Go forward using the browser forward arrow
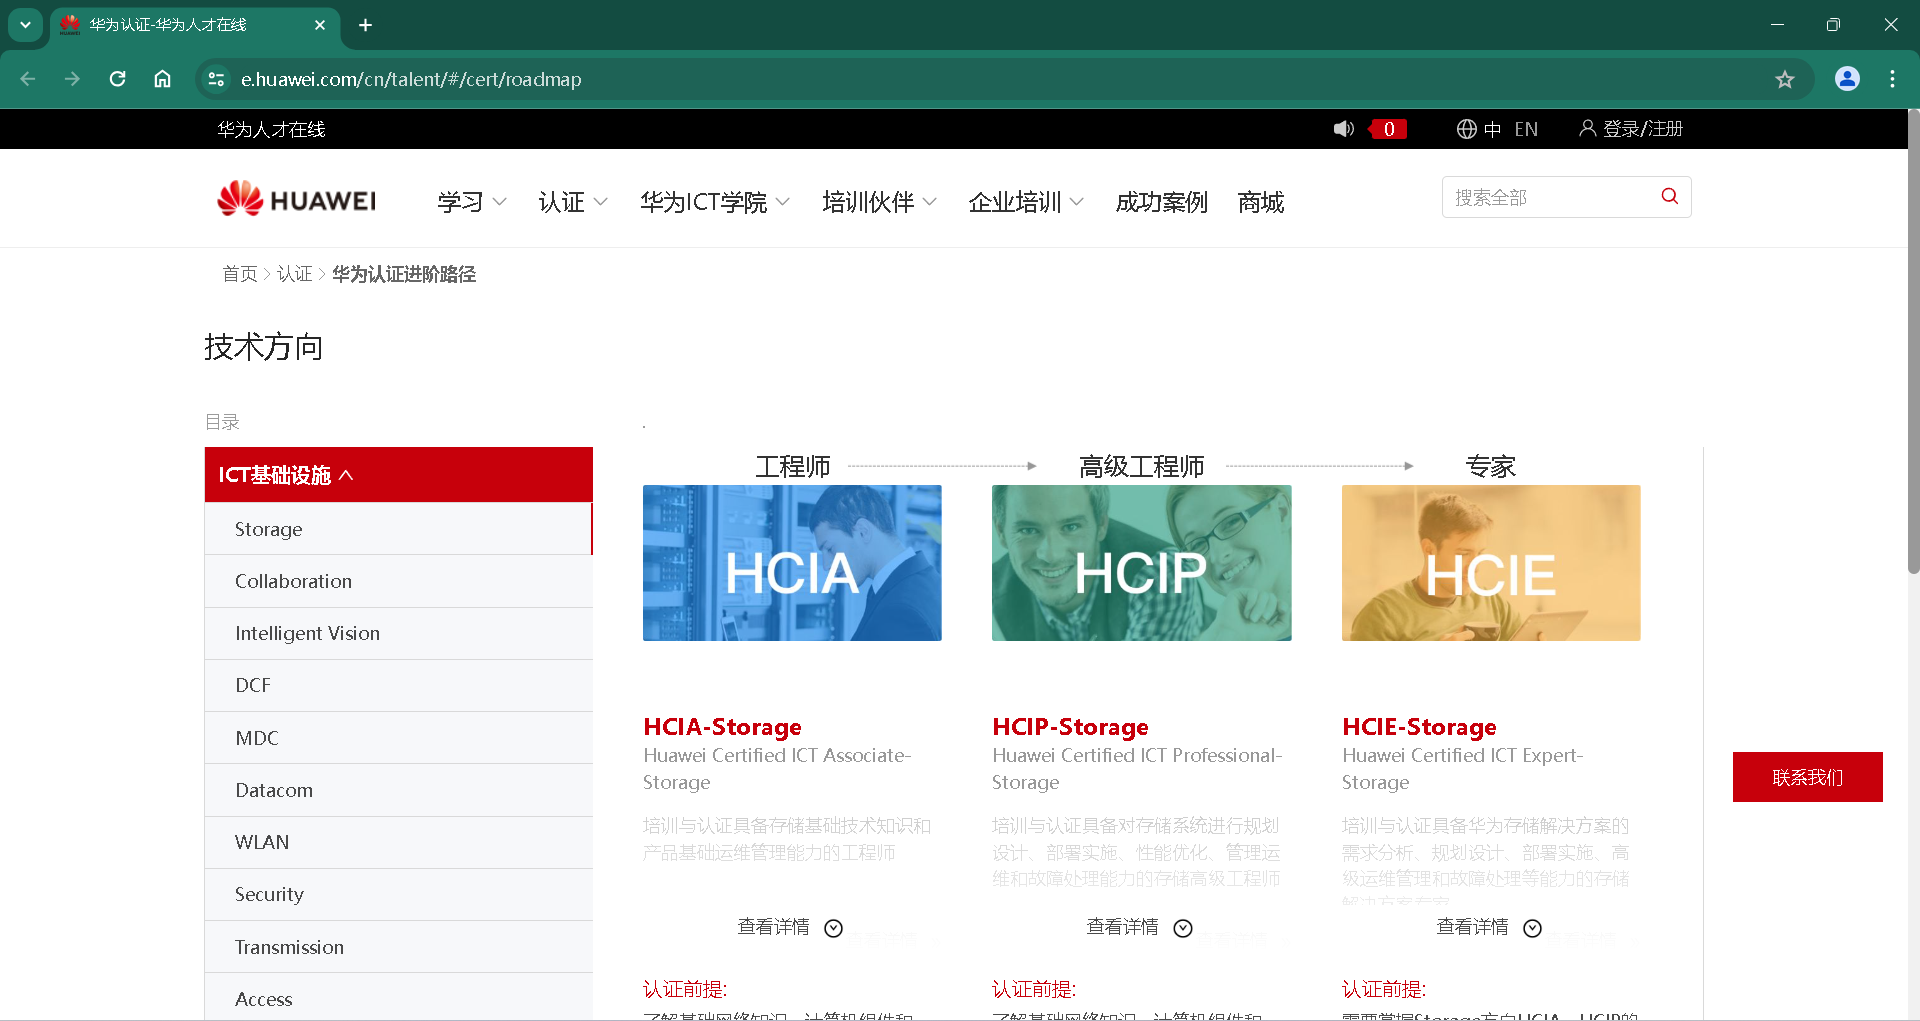This screenshot has height=1021, width=1920. 72,79
